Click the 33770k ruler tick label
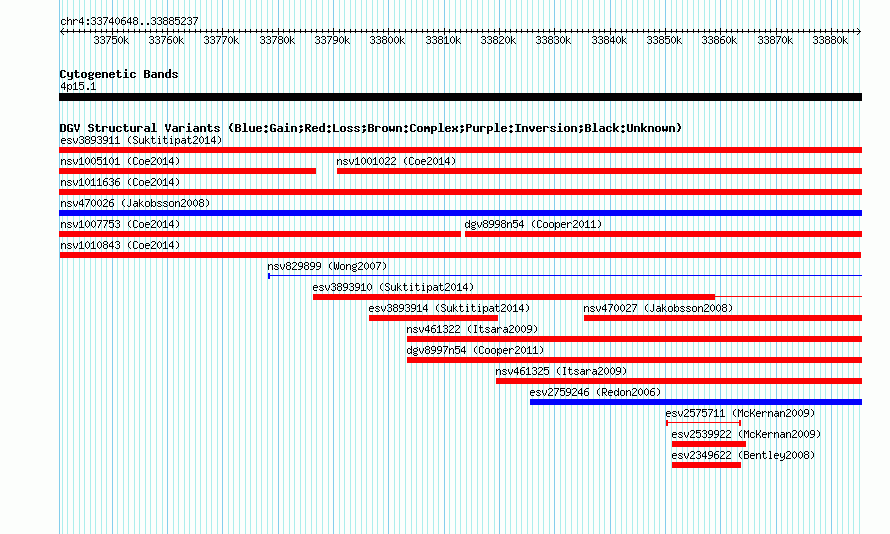 [221, 40]
